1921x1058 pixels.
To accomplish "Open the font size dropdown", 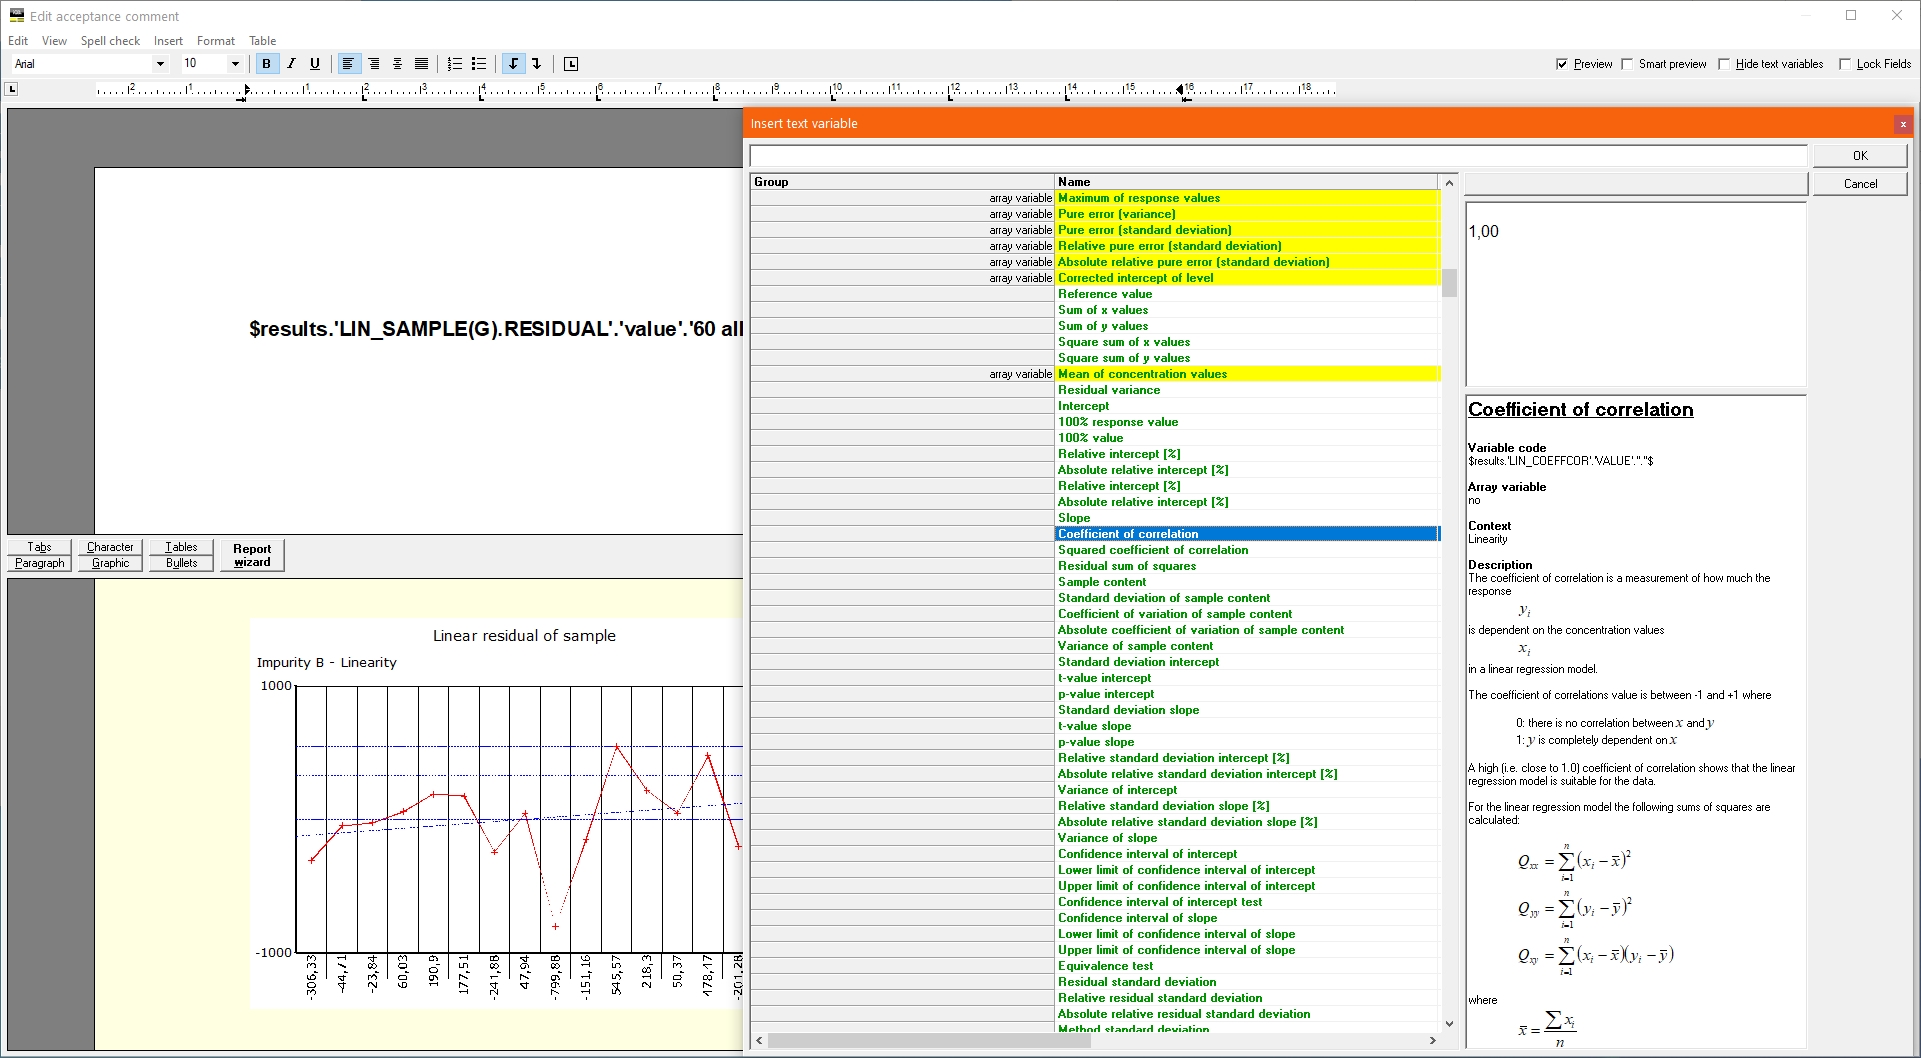I will 235,64.
